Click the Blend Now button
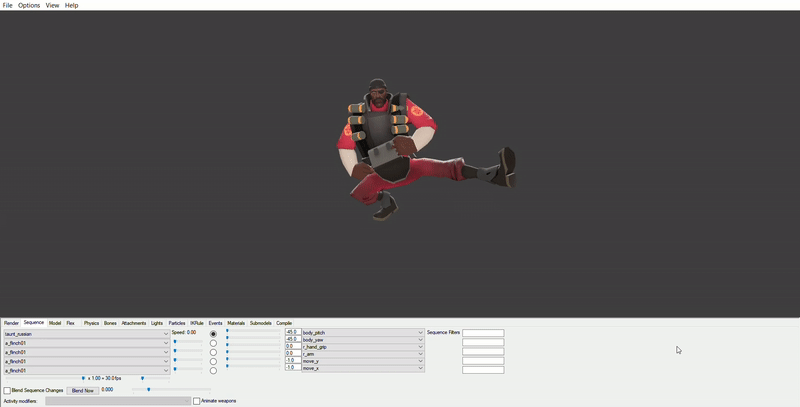This screenshot has width=800, height=407. [83, 390]
